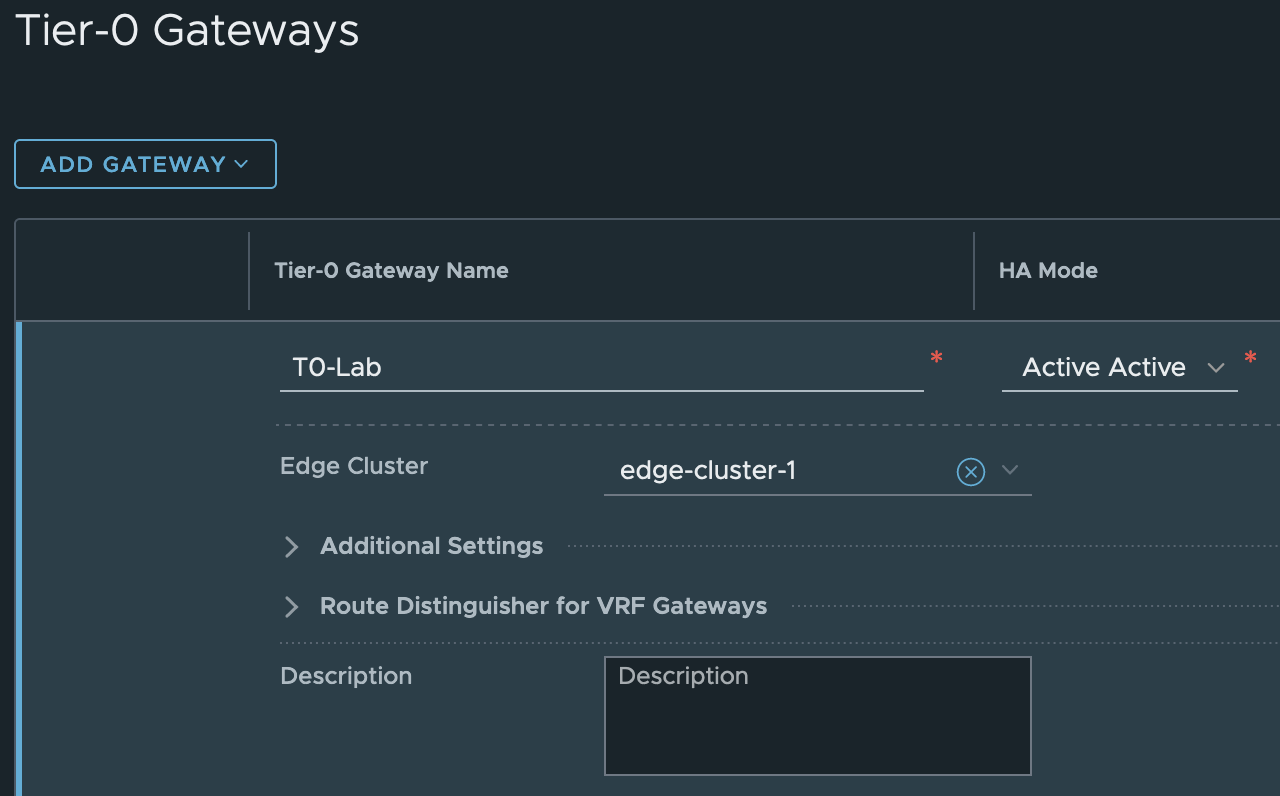Image resolution: width=1280 pixels, height=796 pixels.
Task: Expand the Additional Settings section label
Action: [x=431, y=546]
